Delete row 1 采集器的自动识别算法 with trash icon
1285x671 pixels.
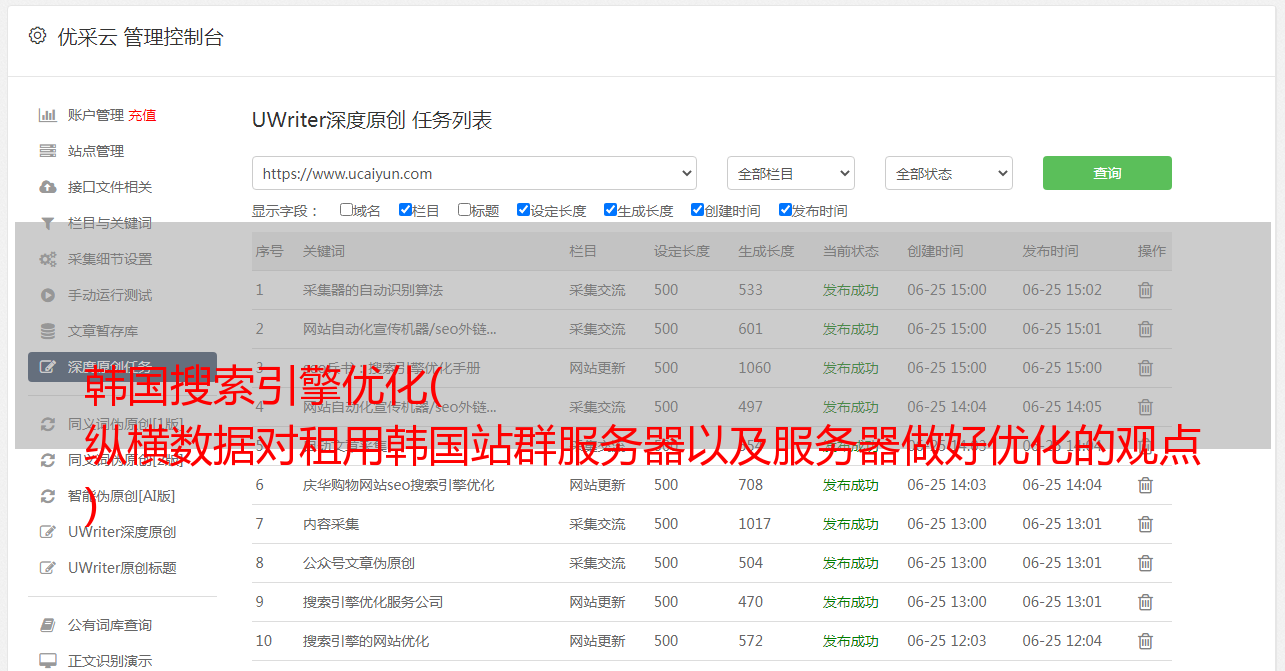1145,290
